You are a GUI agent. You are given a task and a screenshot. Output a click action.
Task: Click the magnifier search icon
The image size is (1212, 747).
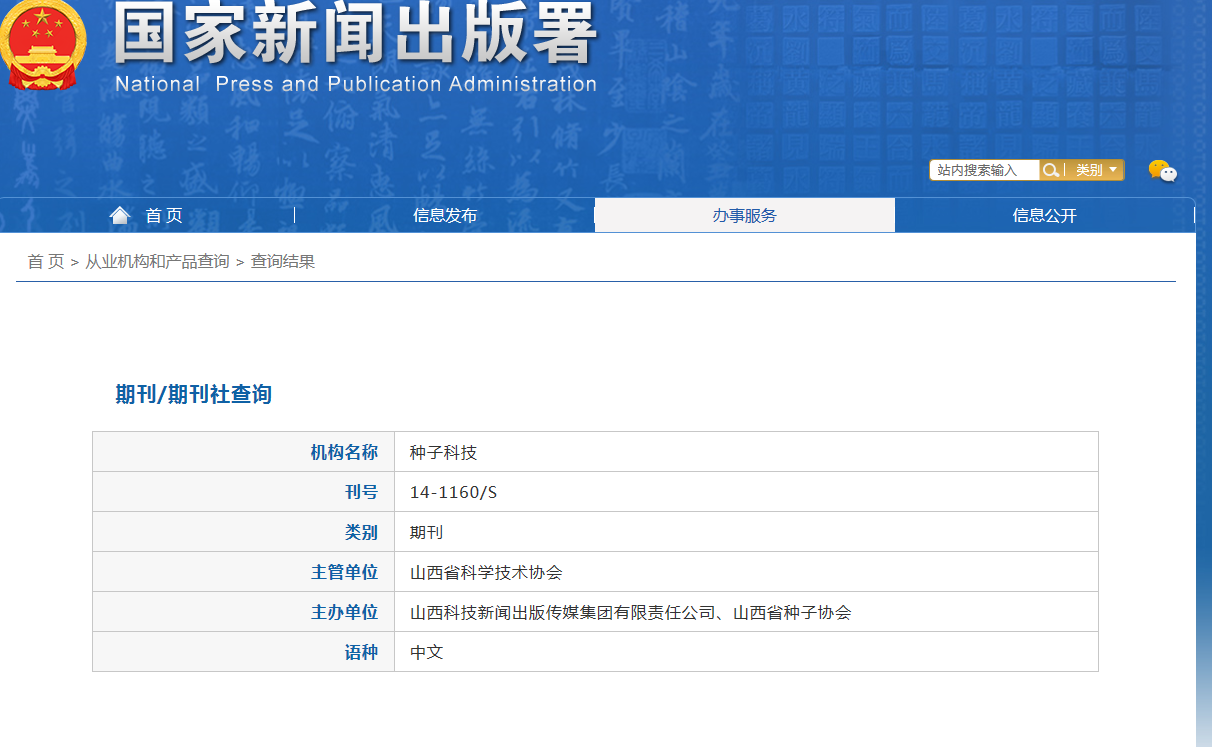(x=1050, y=169)
